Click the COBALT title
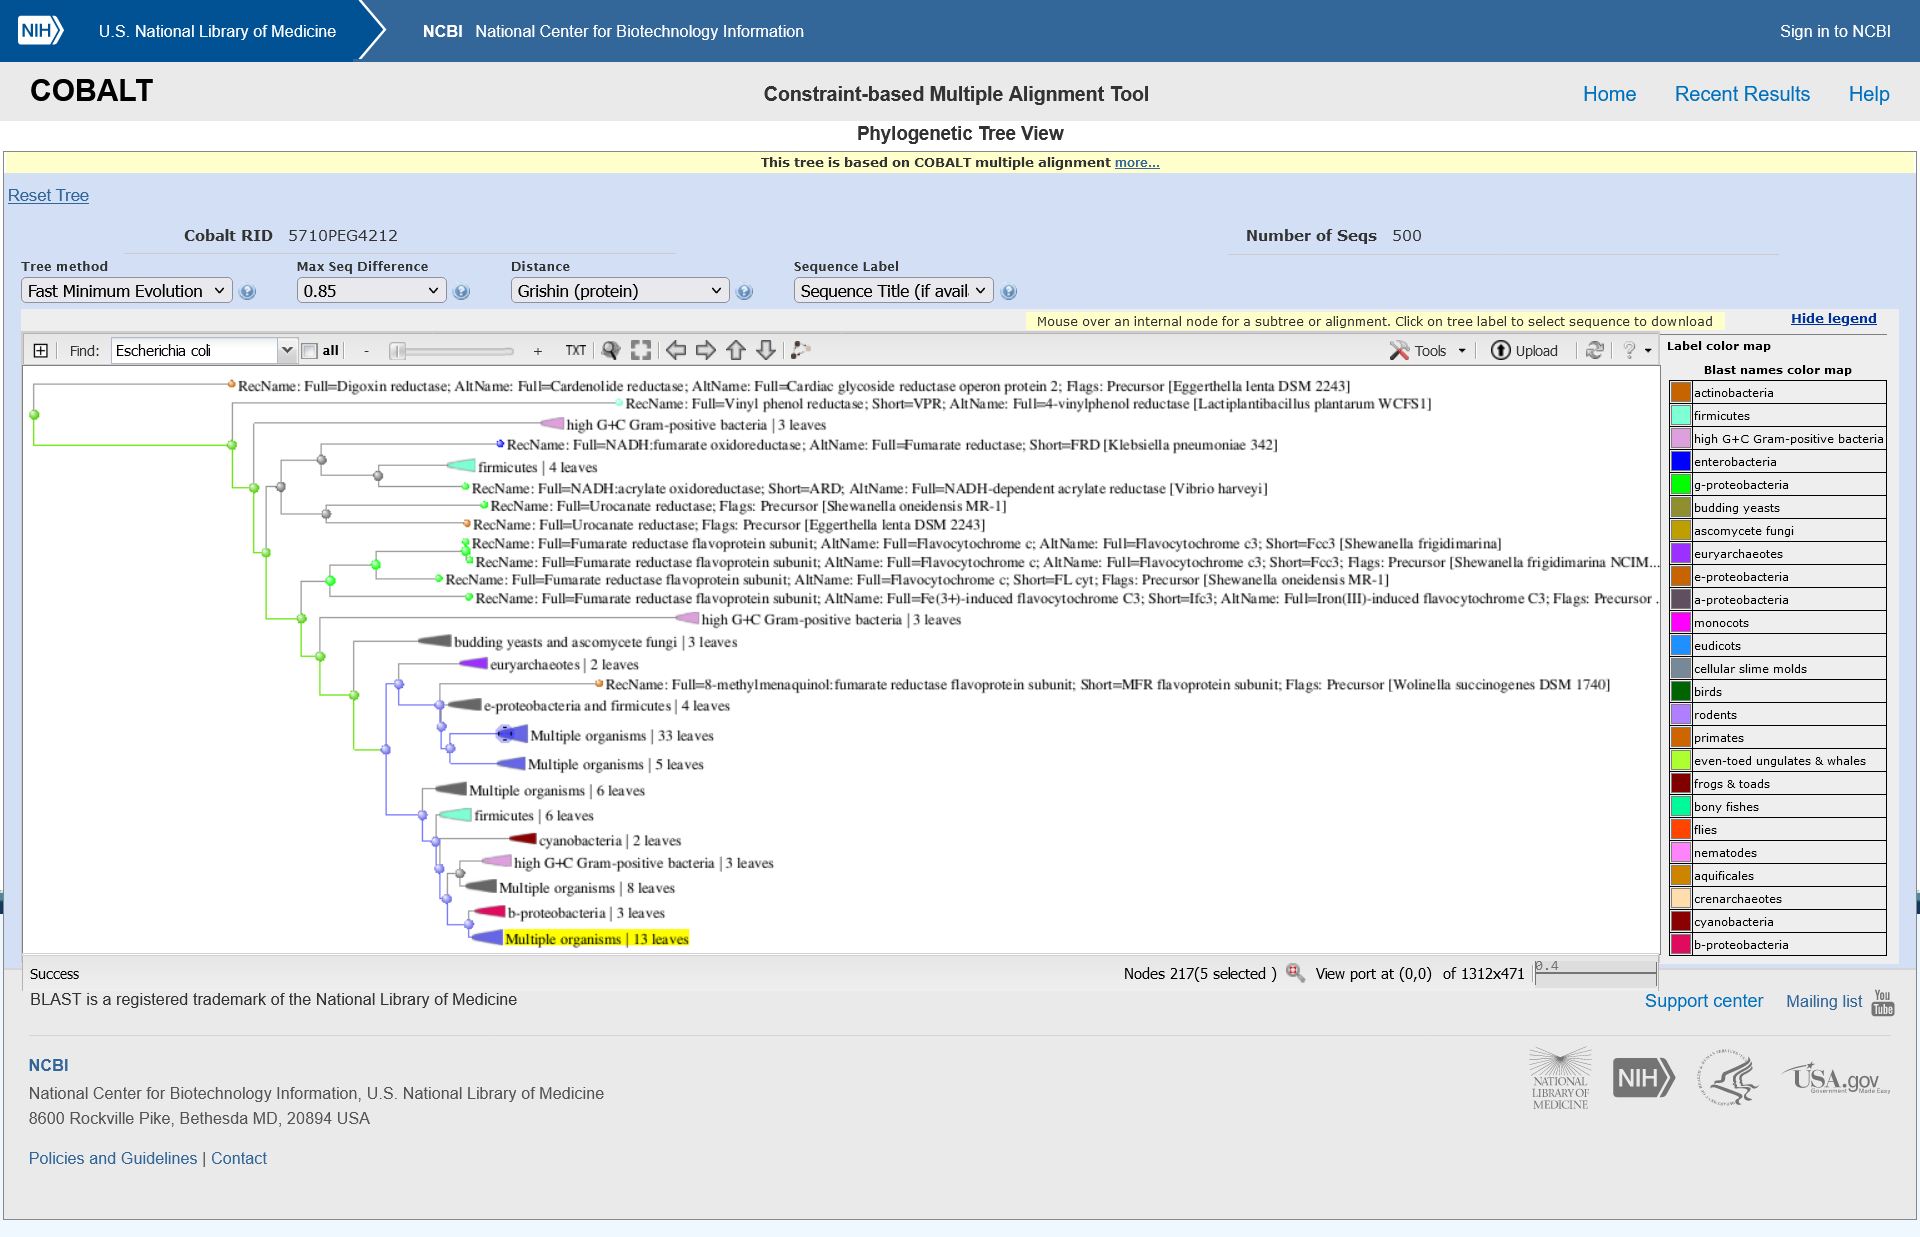The image size is (1920, 1237). [91, 91]
